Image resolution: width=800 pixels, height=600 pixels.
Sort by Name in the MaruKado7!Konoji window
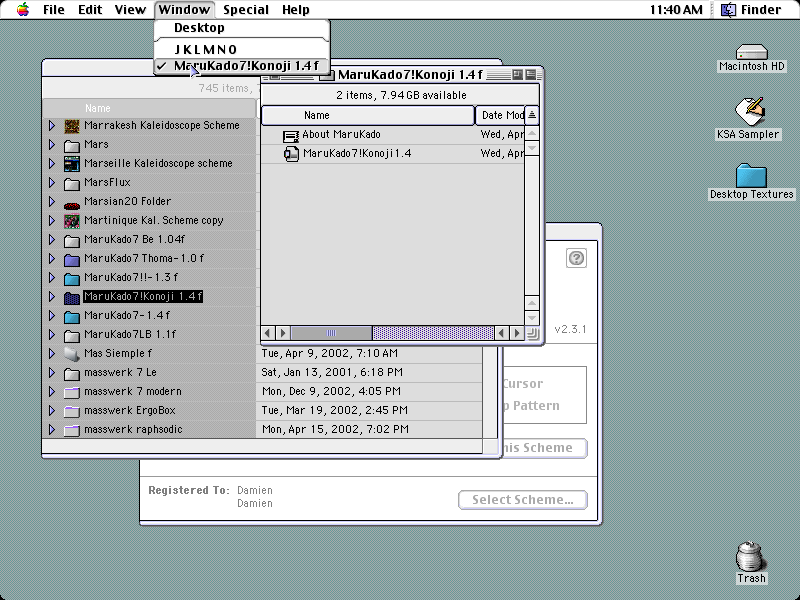368,115
